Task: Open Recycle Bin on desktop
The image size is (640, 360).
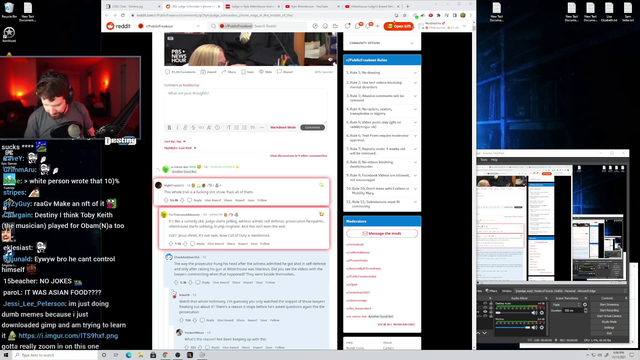Action: click(x=9, y=10)
